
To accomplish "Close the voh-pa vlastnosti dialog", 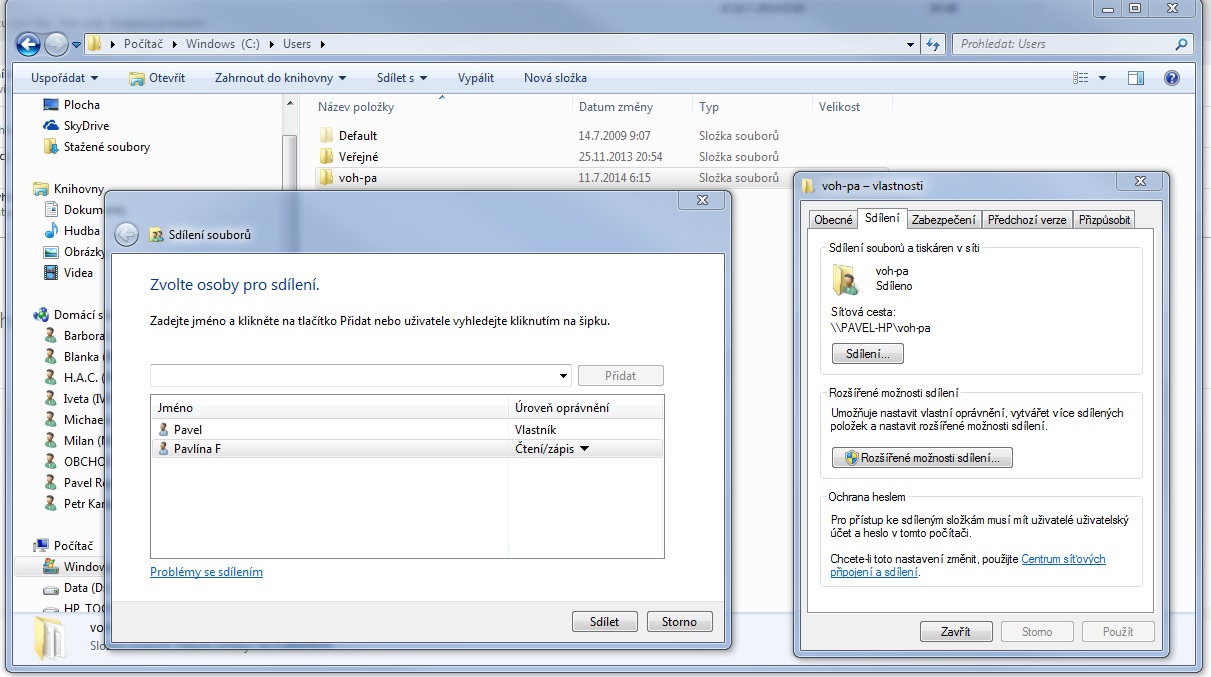I will tap(1139, 183).
